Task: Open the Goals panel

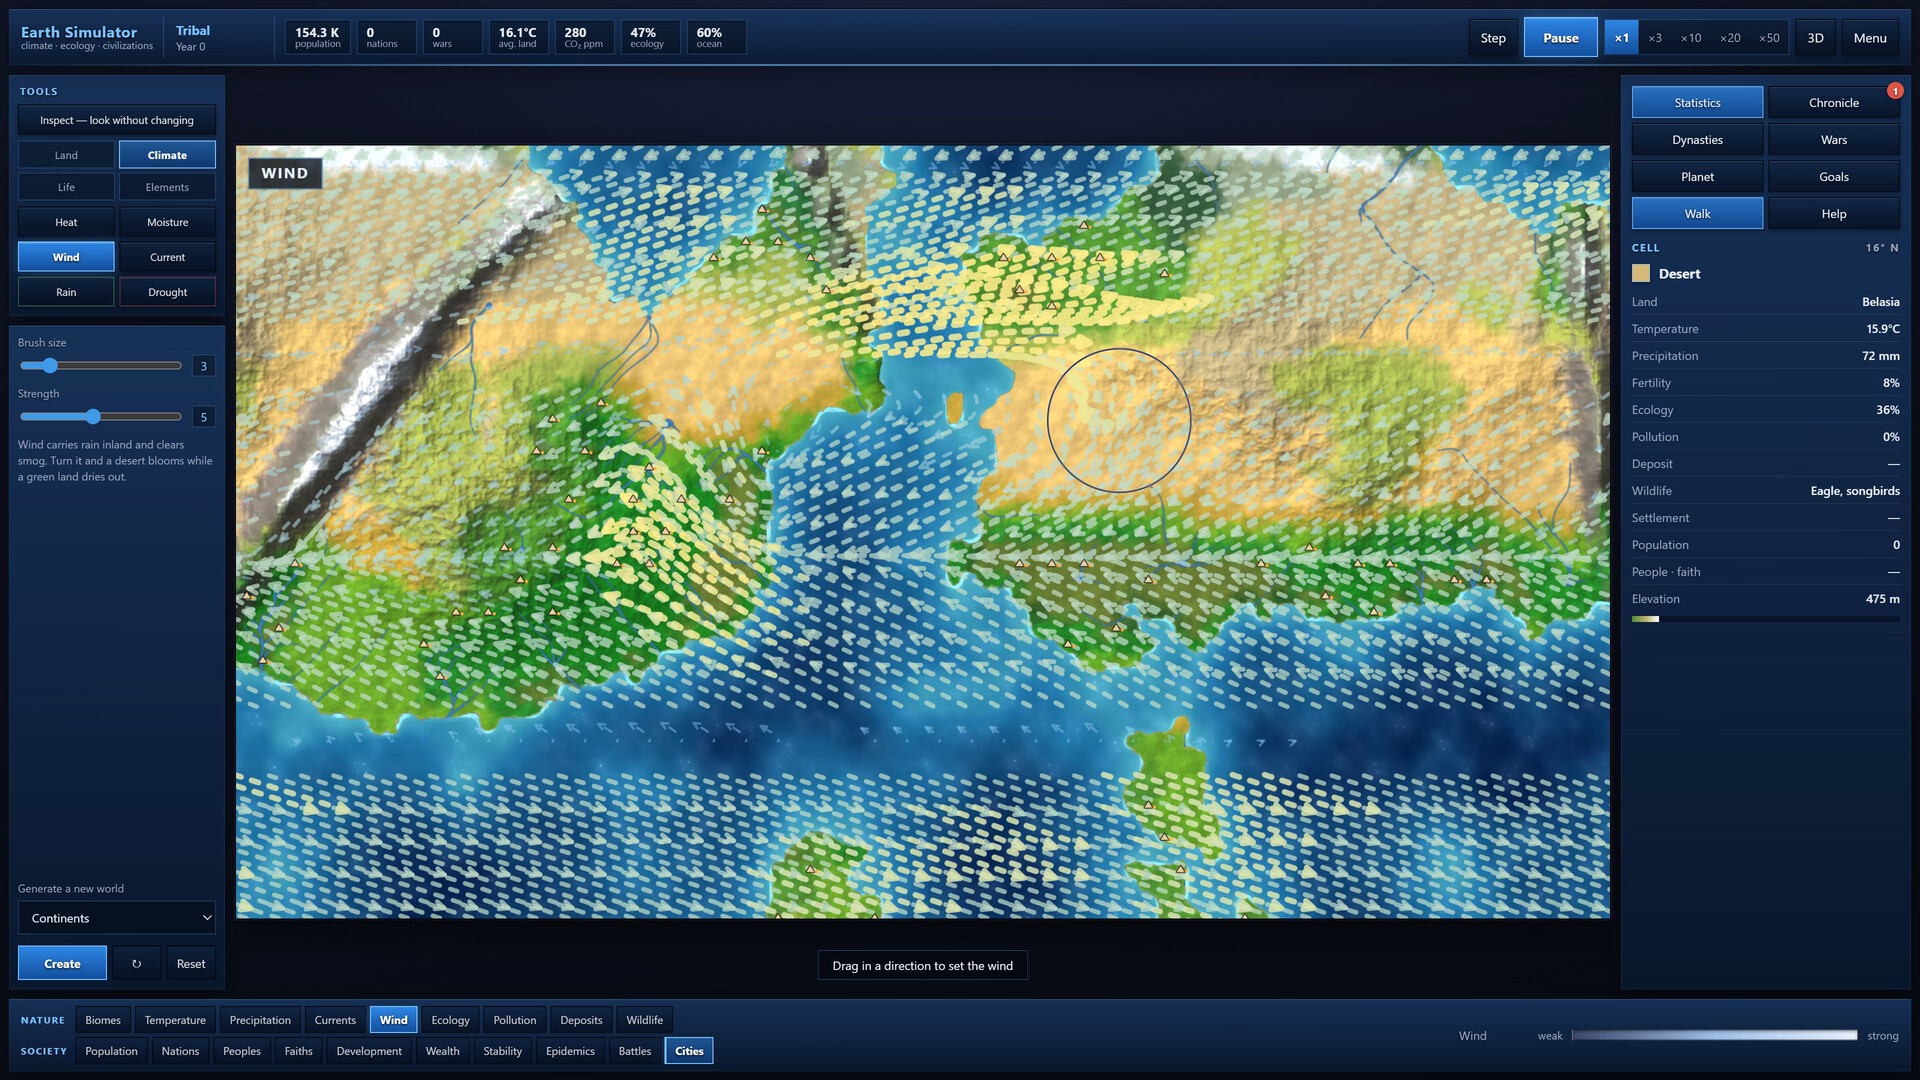Action: [1834, 176]
